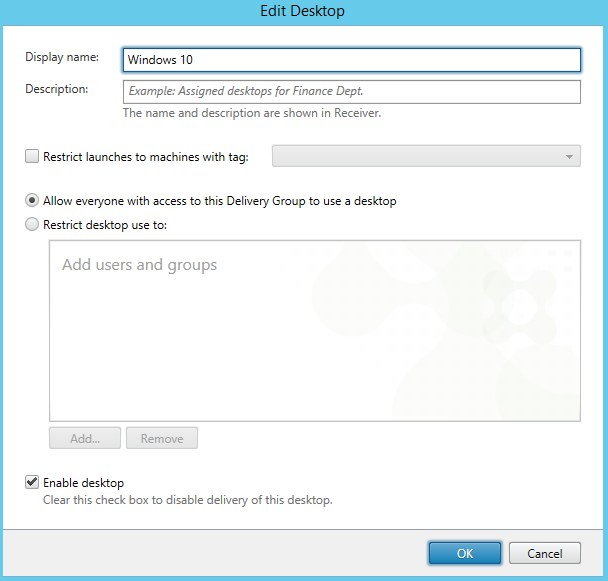This screenshot has height=581, width=608.
Task: Select Allow everyone with access radio button
Action: [32, 201]
